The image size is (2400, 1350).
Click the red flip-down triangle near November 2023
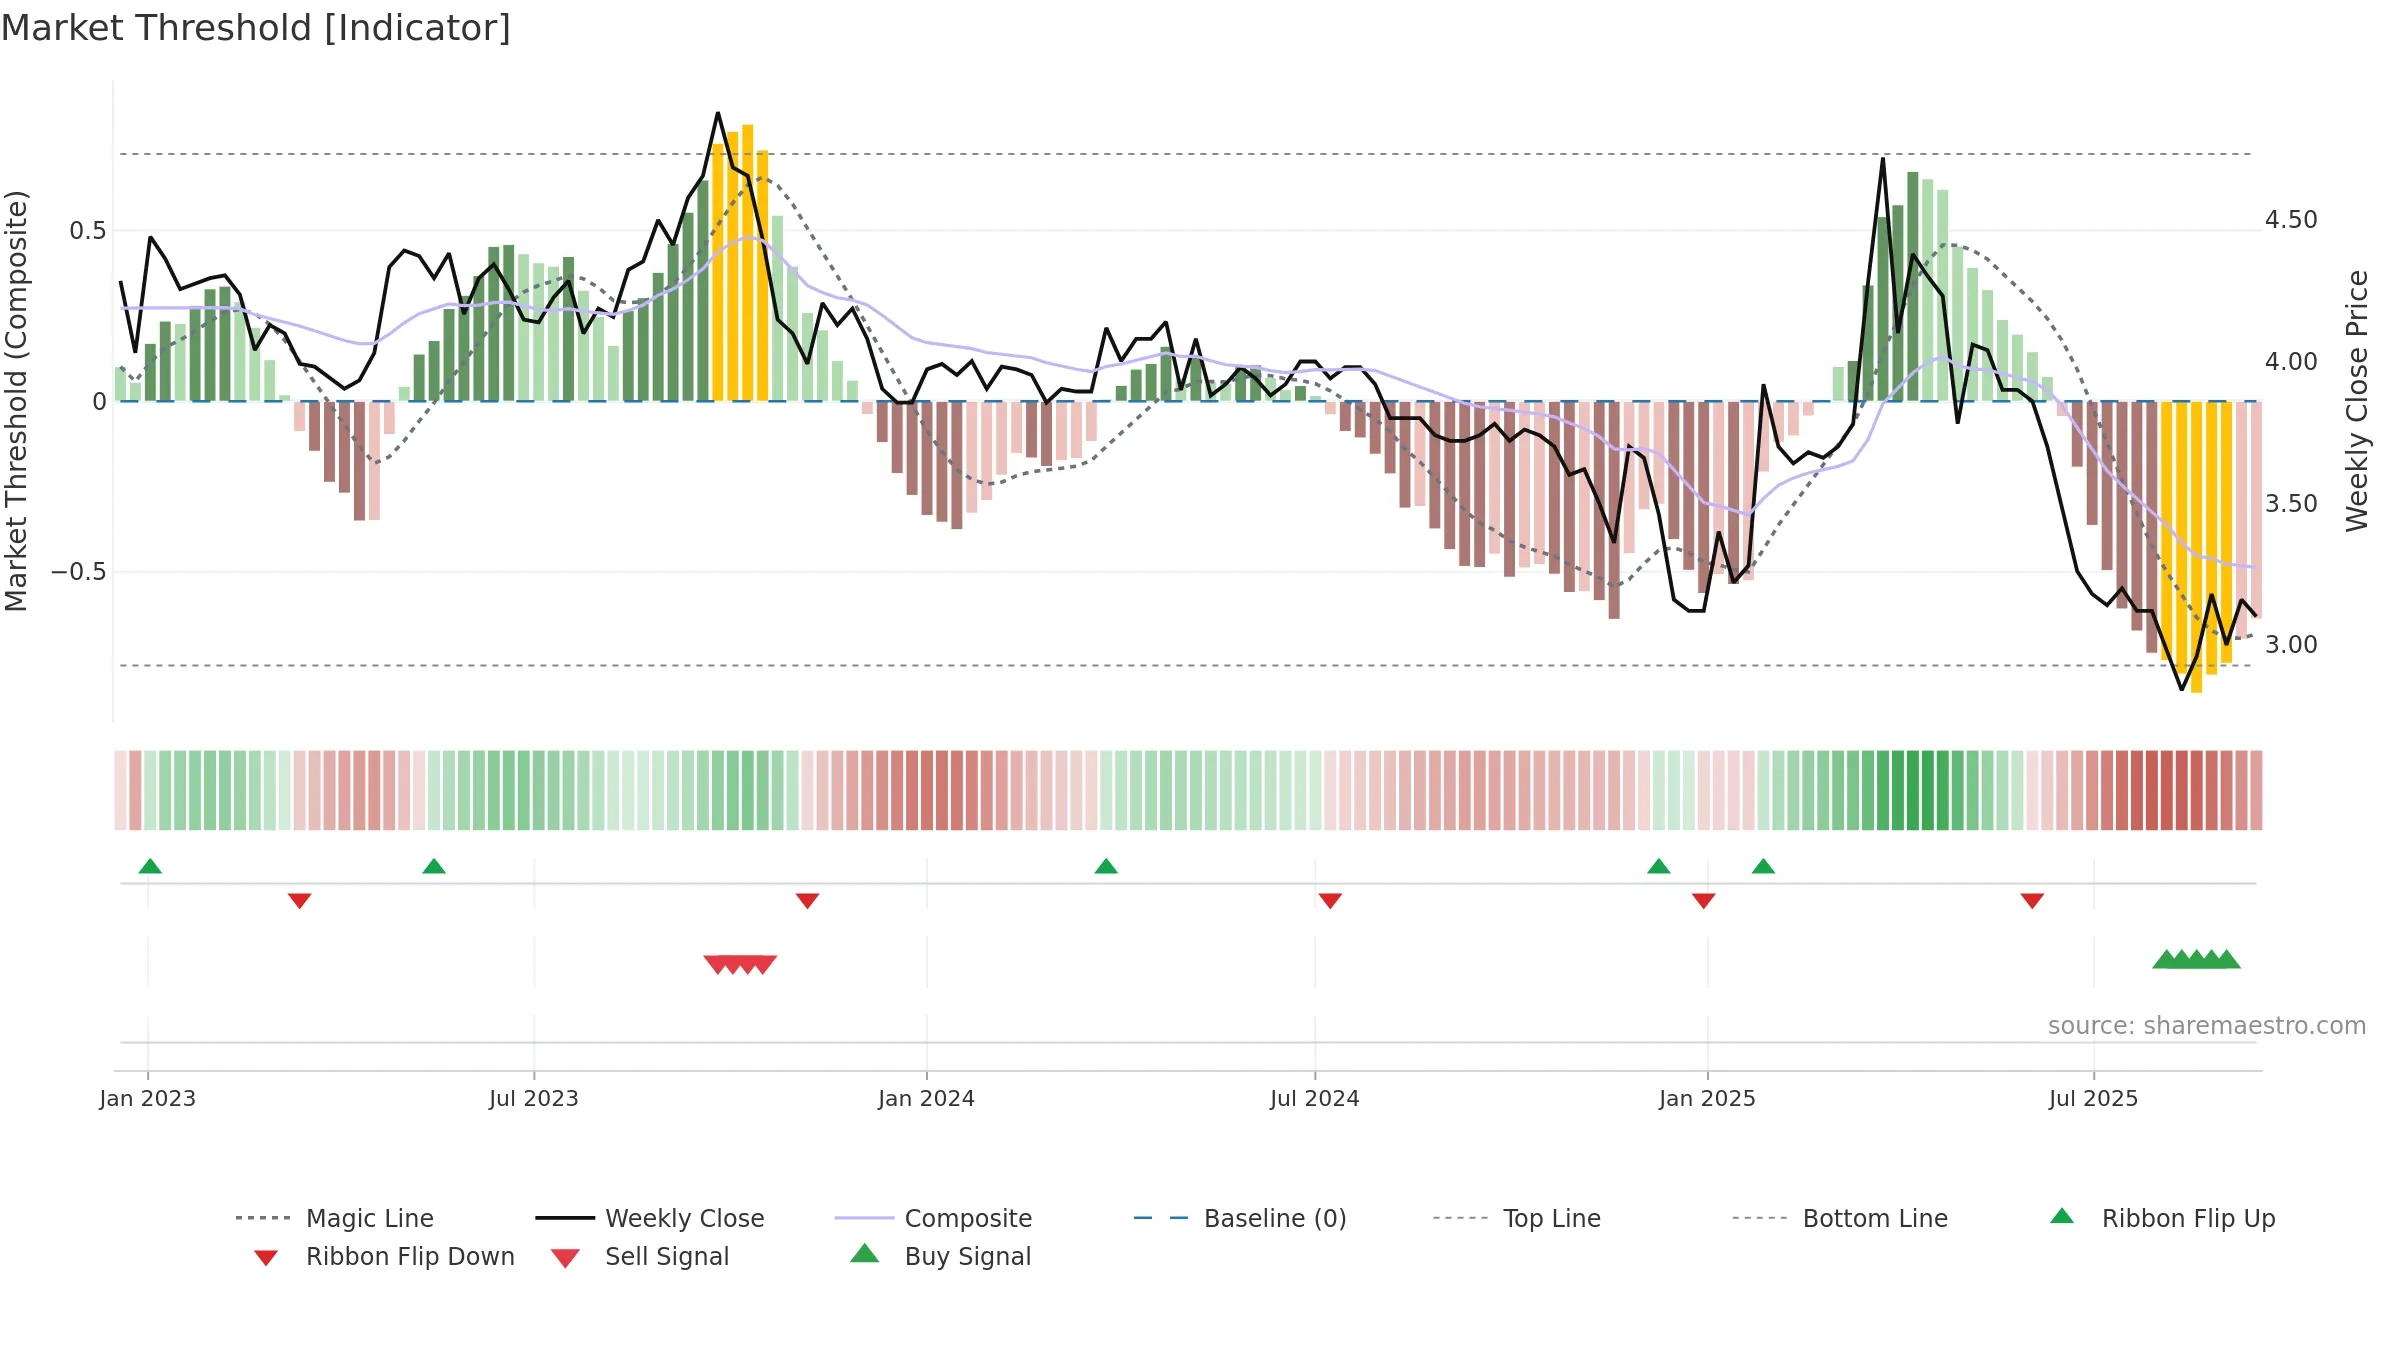(807, 901)
